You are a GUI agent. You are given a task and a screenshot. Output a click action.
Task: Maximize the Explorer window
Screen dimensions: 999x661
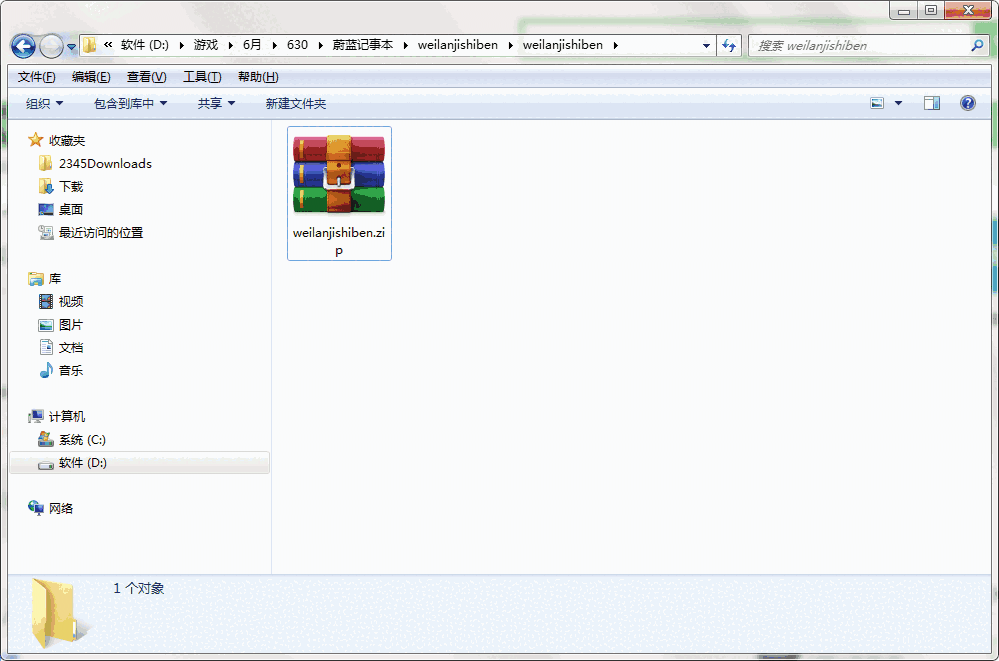tap(931, 10)
